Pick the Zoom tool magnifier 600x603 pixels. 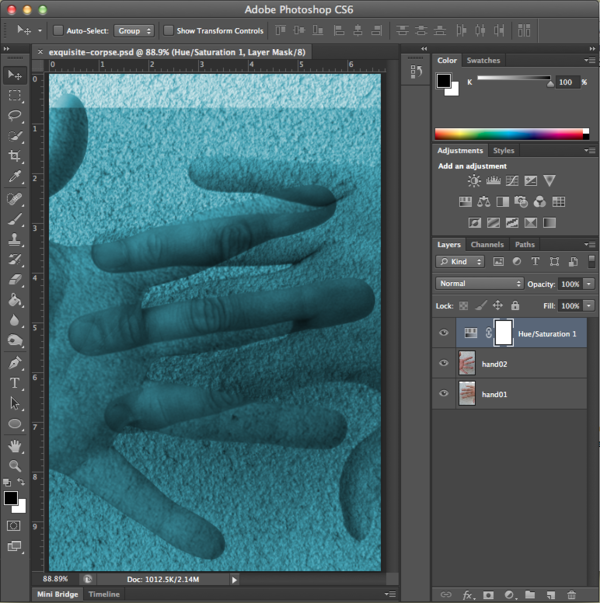pos(15,465)
